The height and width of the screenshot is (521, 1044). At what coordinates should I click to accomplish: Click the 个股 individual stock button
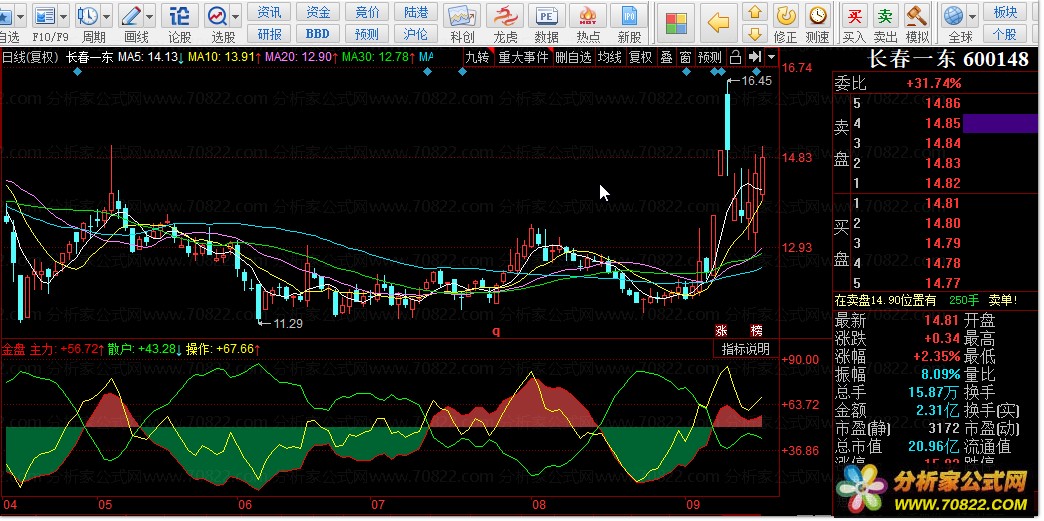coord(1005,34)
